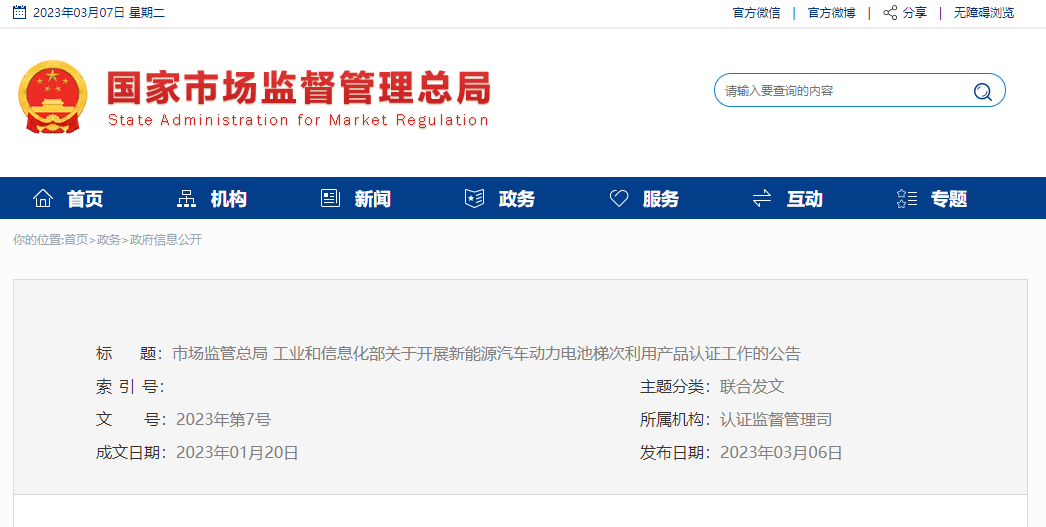The height and width of the screenshot is (527, 1046).
Task: Click the national emblem logo
Action: point(53,97)
